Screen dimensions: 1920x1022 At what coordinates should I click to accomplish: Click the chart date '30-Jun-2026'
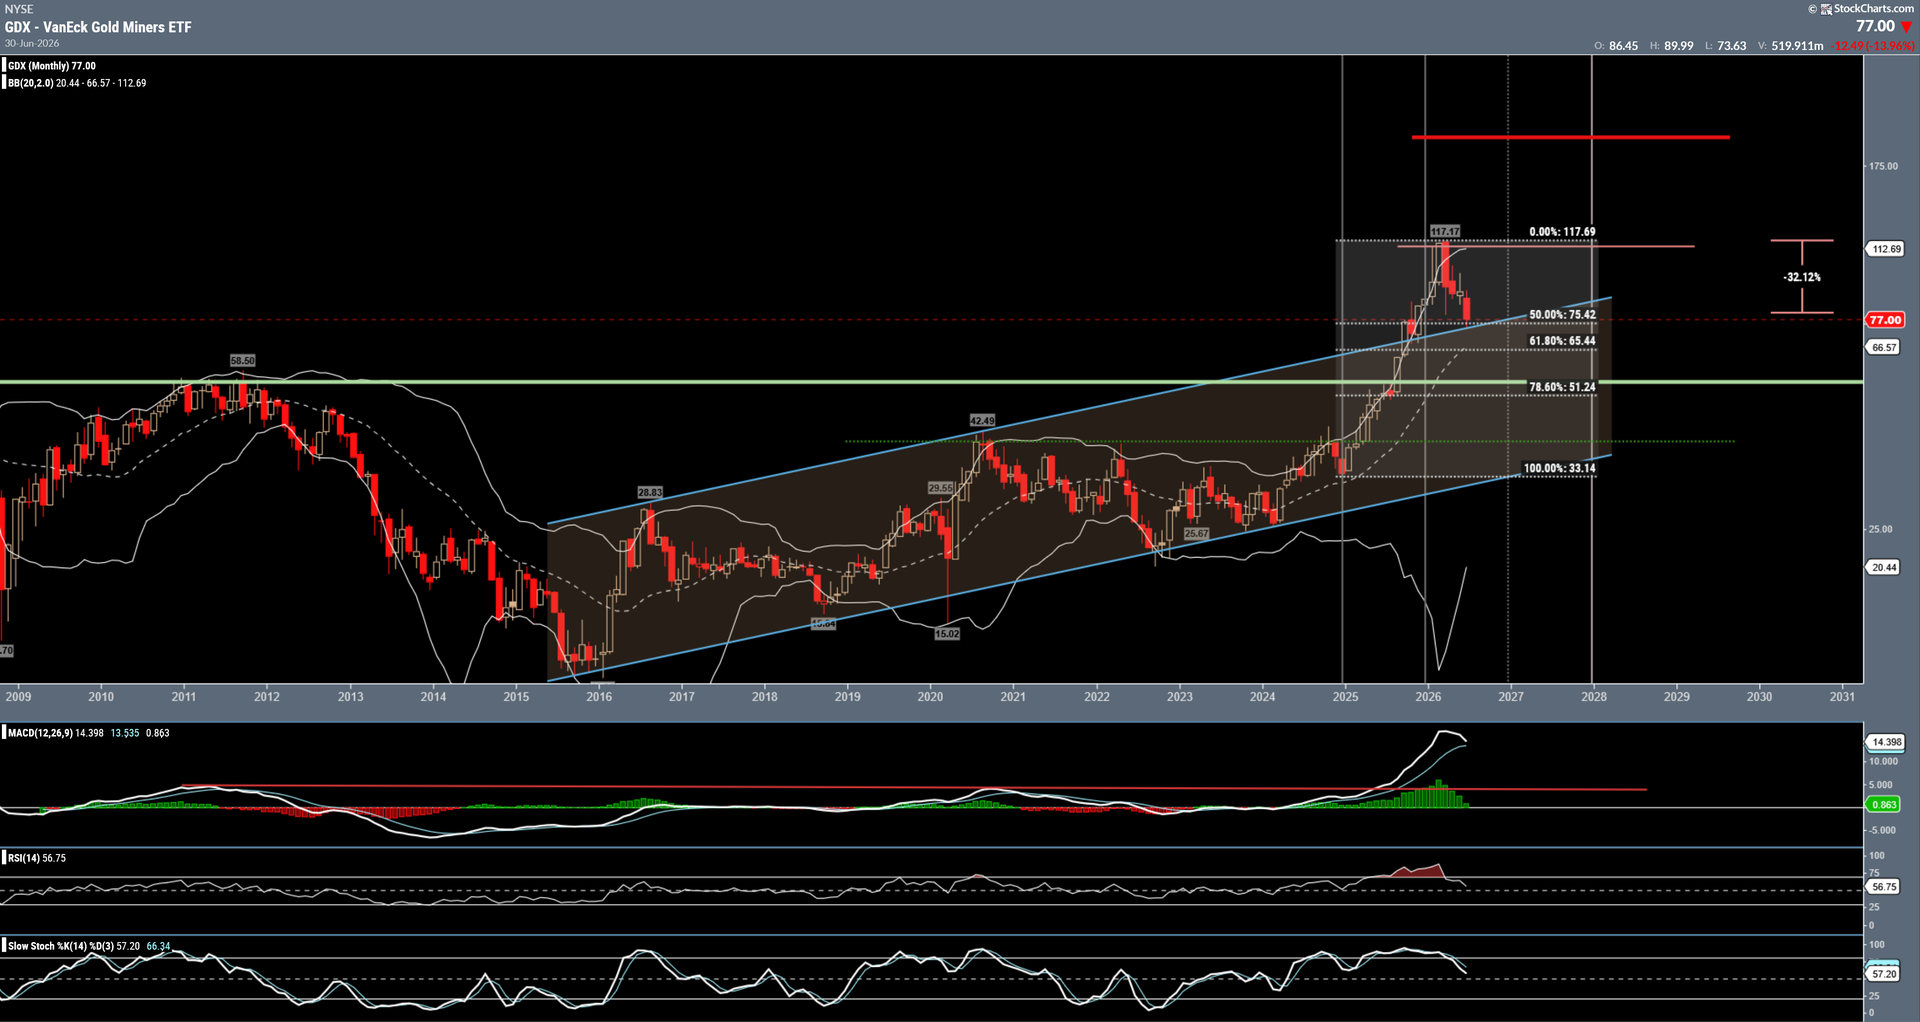click(32, 44)
